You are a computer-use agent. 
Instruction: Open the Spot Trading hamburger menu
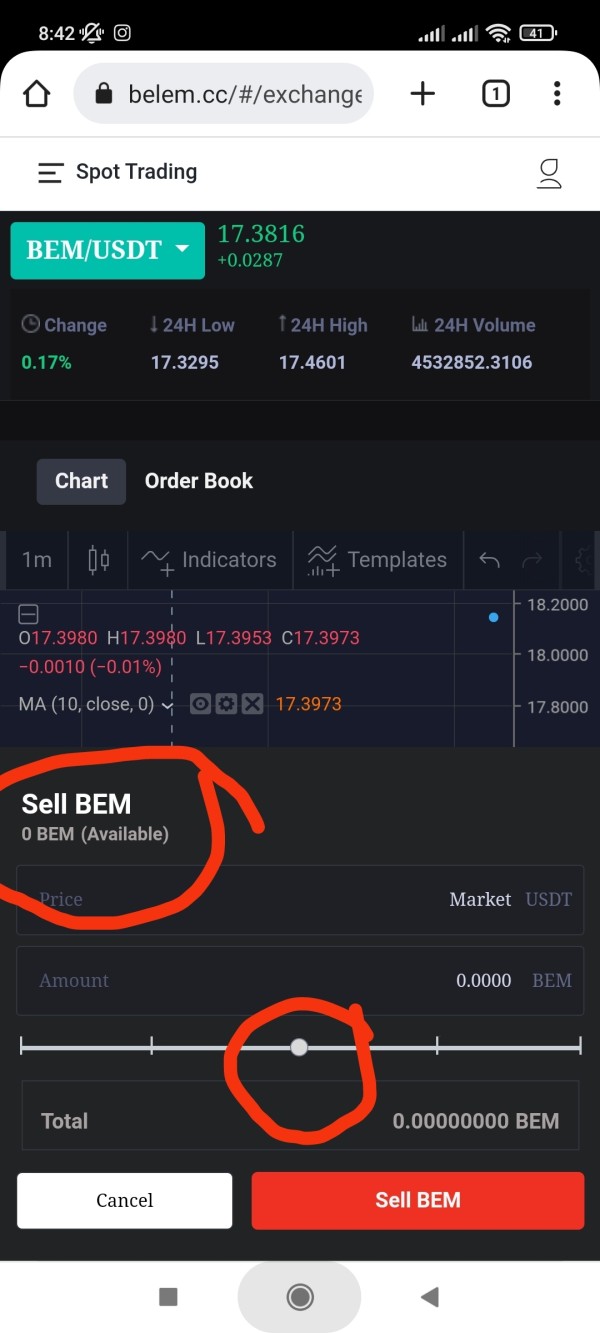50,173
